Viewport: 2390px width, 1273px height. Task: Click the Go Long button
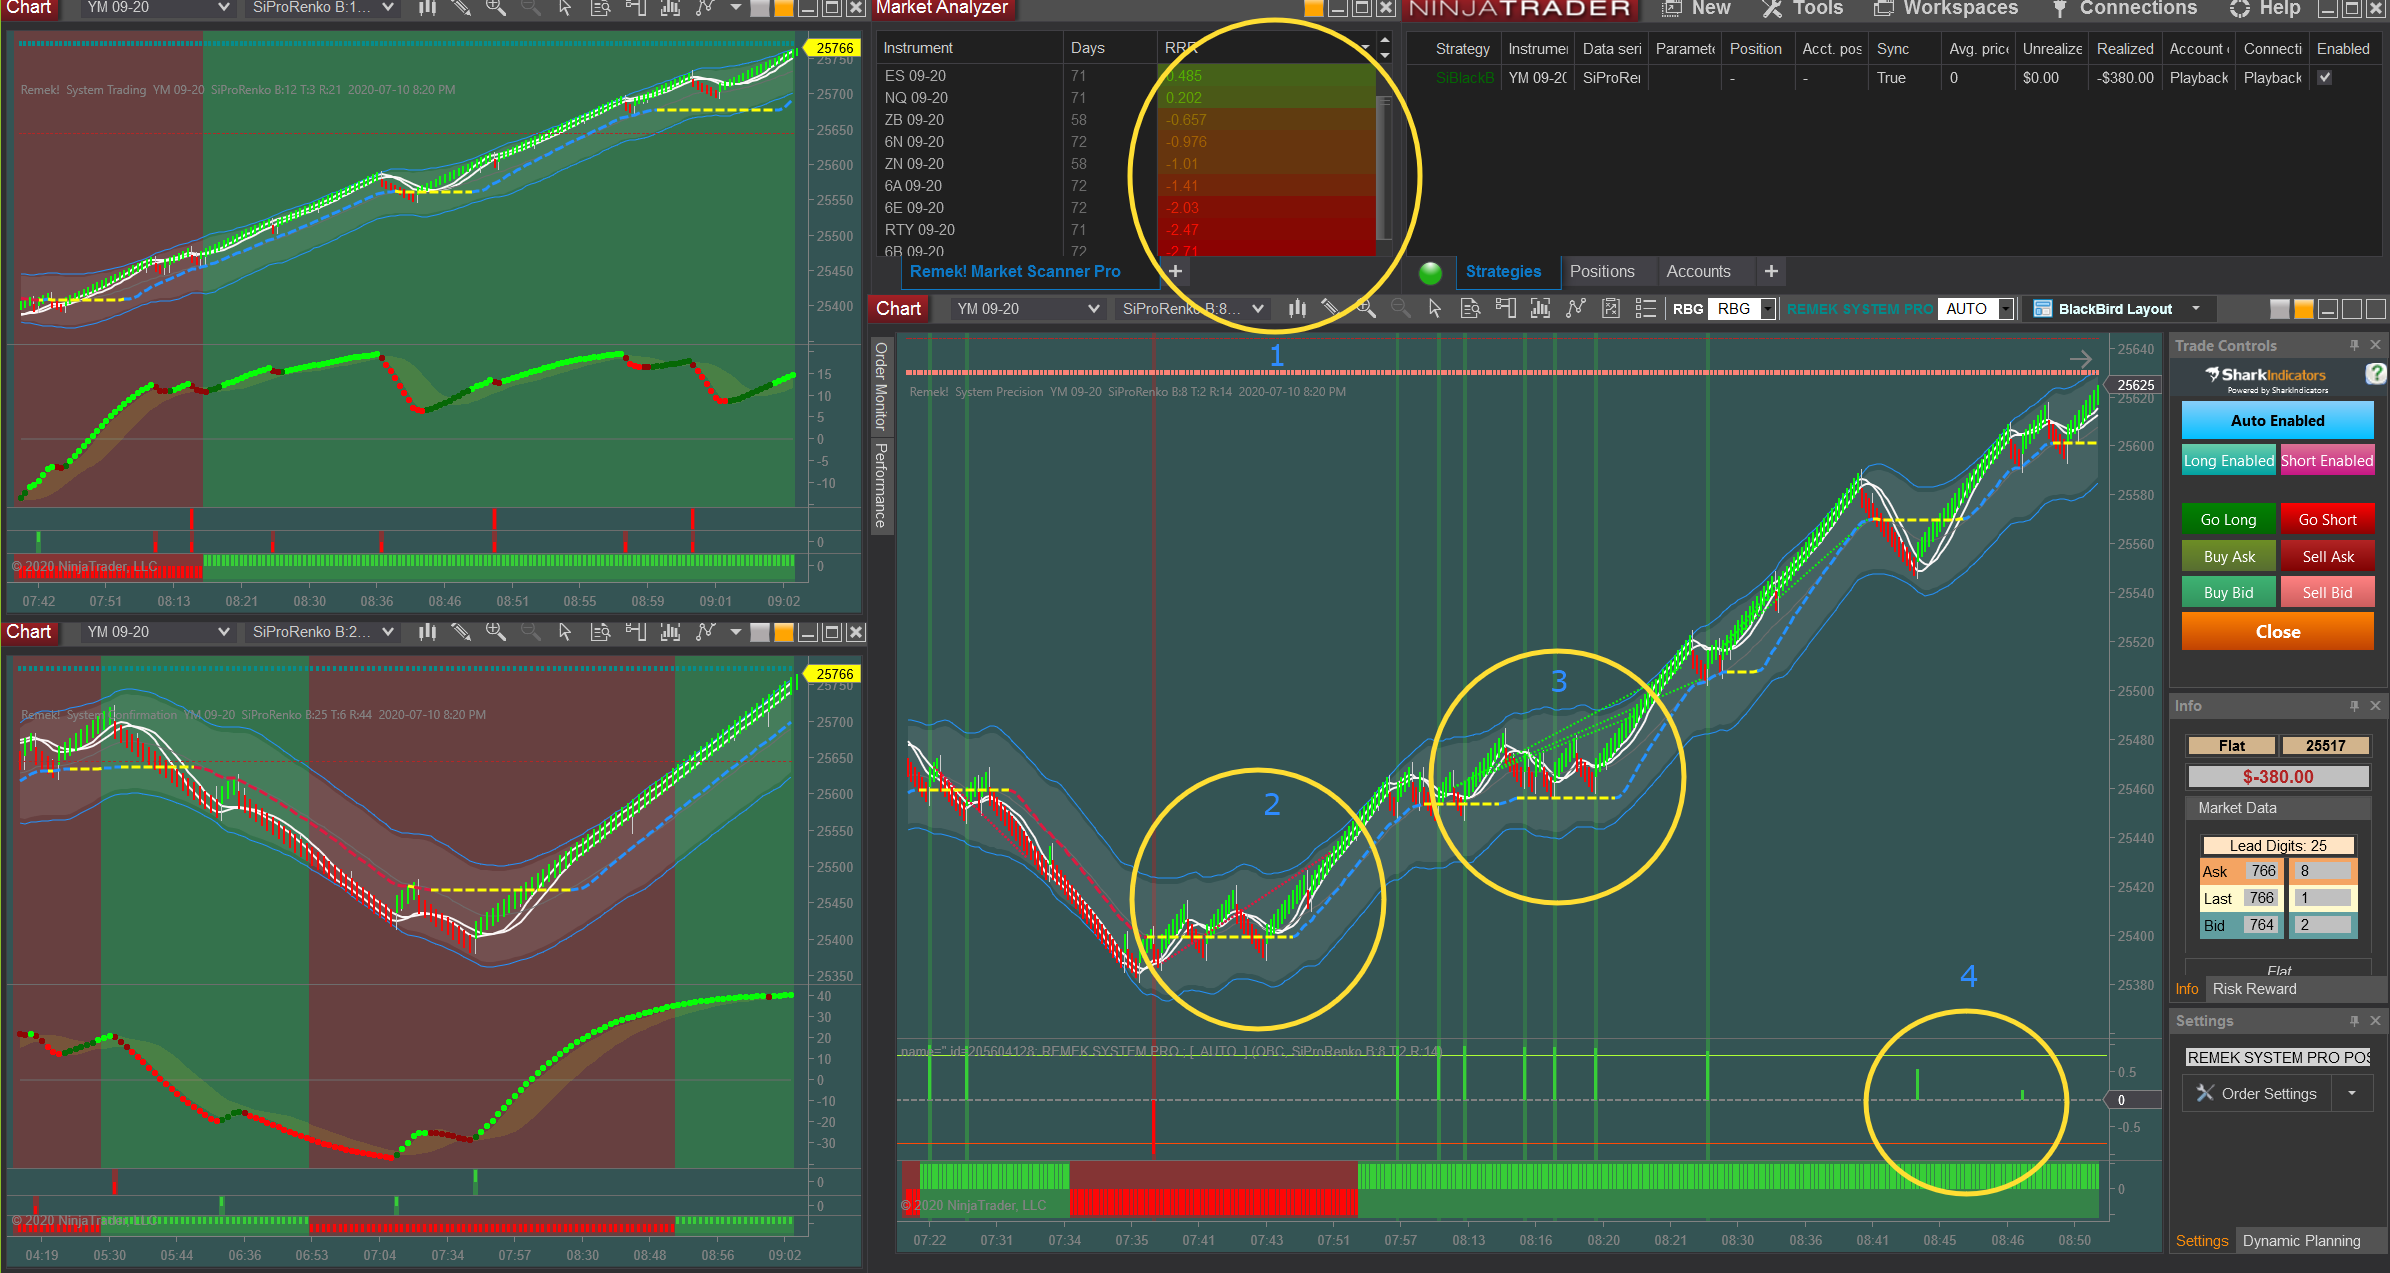(x=2228, y=520)
